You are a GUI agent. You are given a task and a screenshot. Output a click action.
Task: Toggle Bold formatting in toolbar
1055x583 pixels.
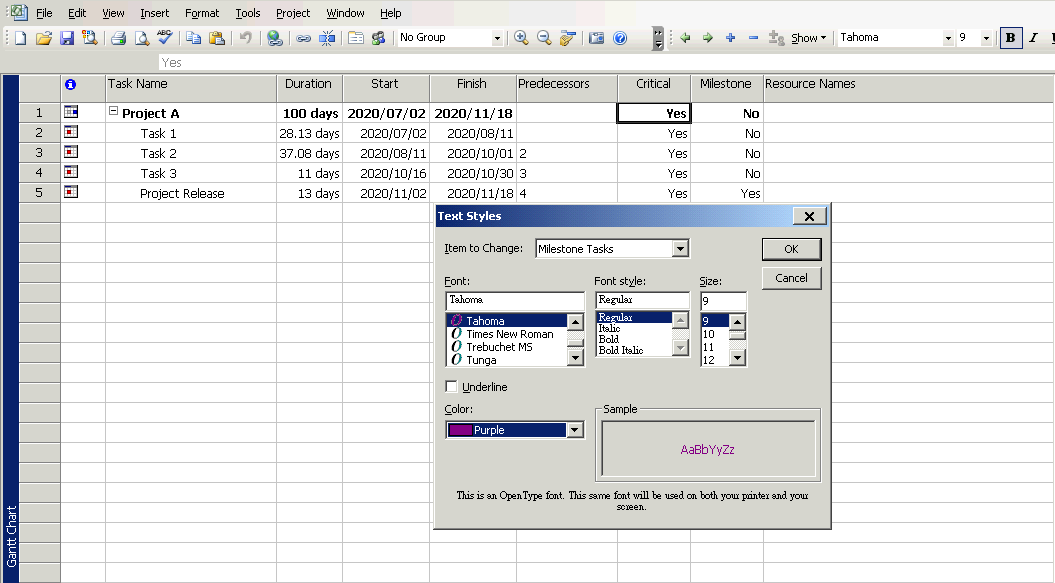(x=1011, y=38)
